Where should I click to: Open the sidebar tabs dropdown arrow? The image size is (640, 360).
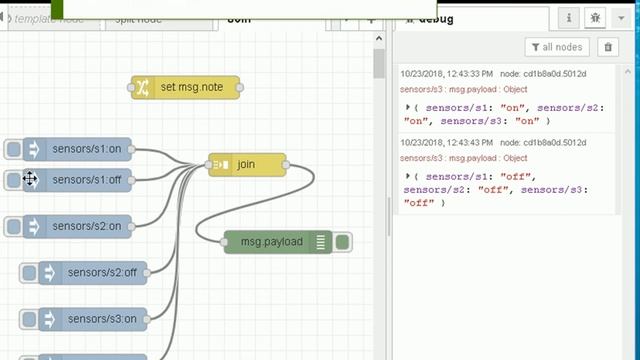(x=621, y=18)
